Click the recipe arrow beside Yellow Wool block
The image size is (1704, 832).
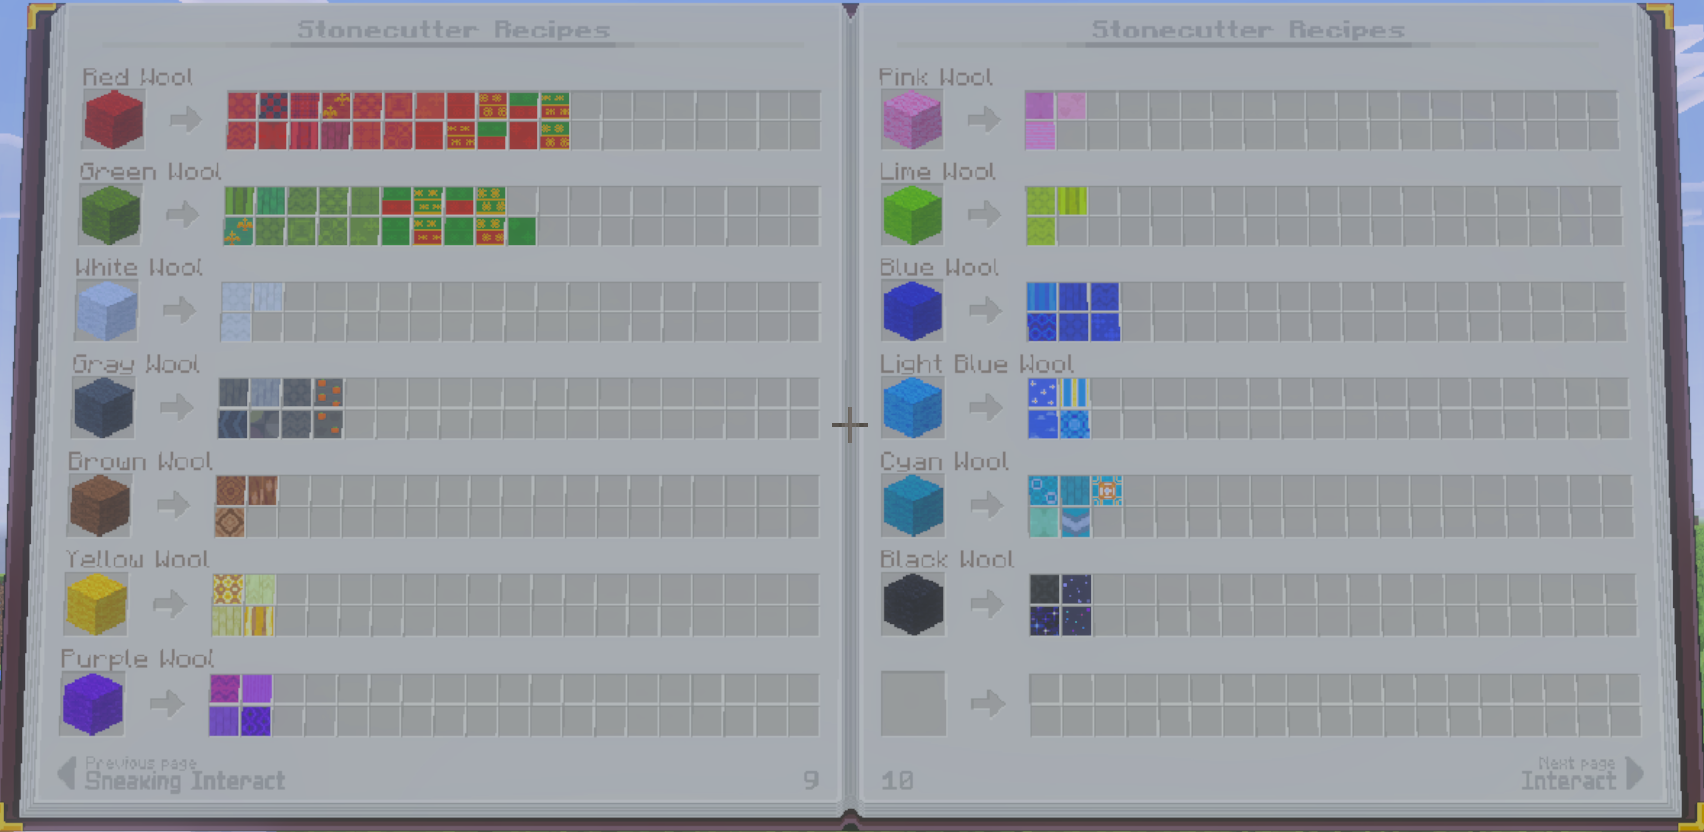coord(170,604)
